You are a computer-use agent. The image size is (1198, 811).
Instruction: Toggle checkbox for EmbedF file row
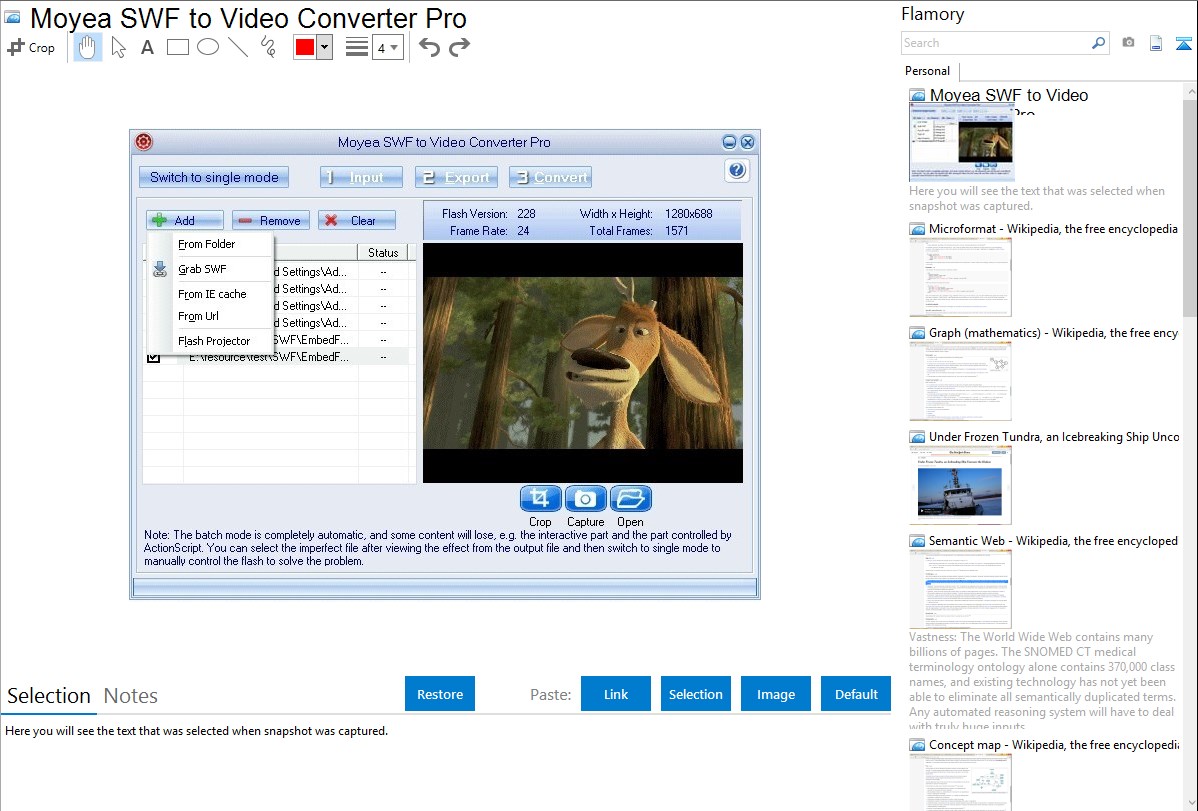154,358
